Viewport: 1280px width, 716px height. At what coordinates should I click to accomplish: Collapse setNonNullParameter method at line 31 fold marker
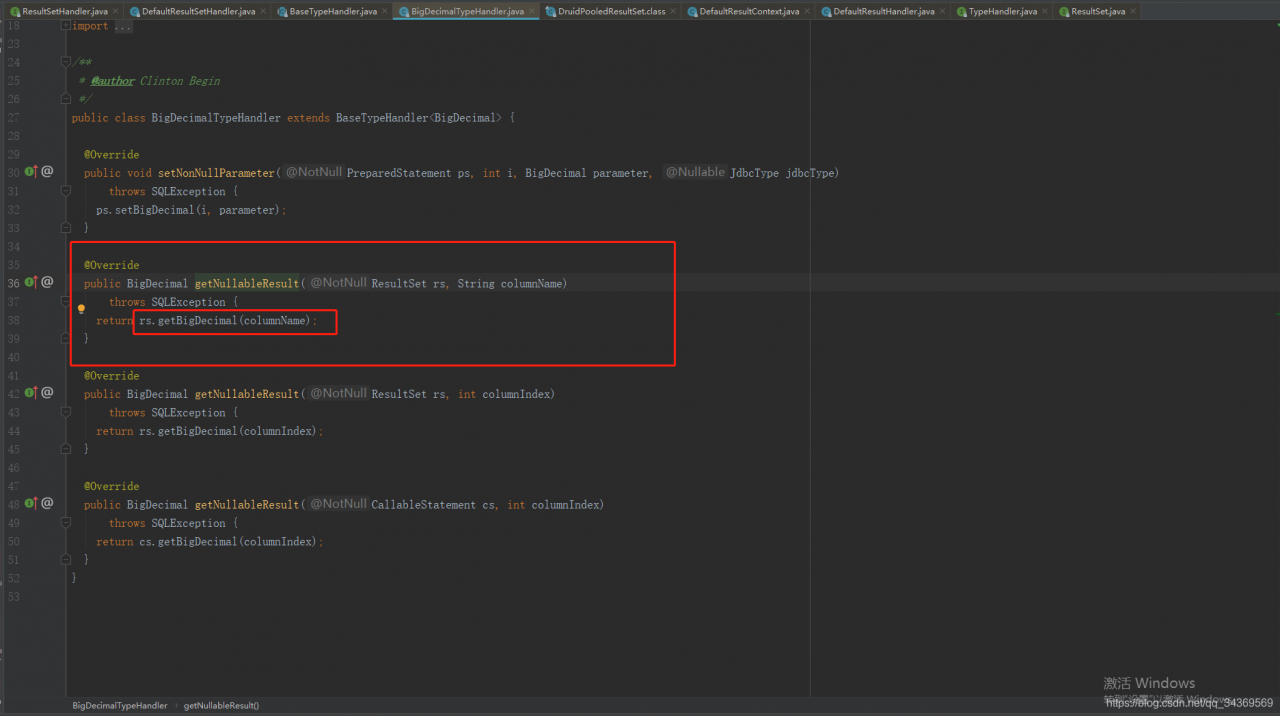point(66,191)
